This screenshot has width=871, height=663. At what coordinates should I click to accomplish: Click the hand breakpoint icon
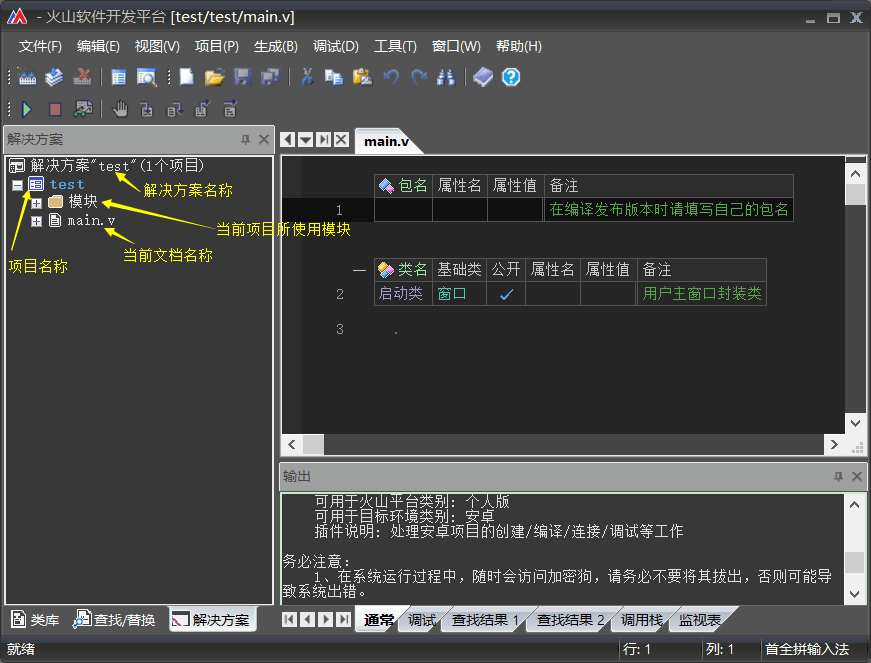[x=120, y=109]
